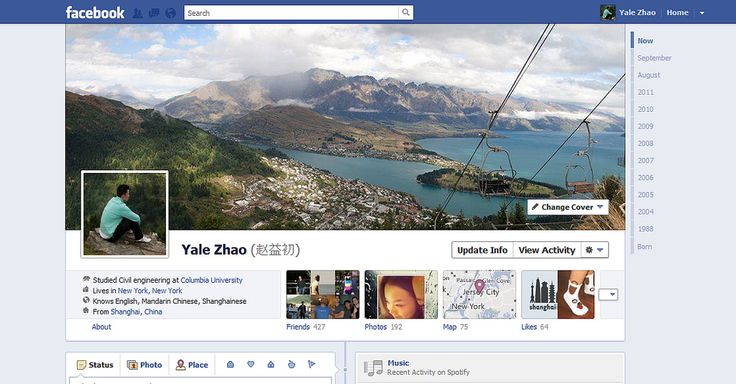Open Friends 427 link

306,327
